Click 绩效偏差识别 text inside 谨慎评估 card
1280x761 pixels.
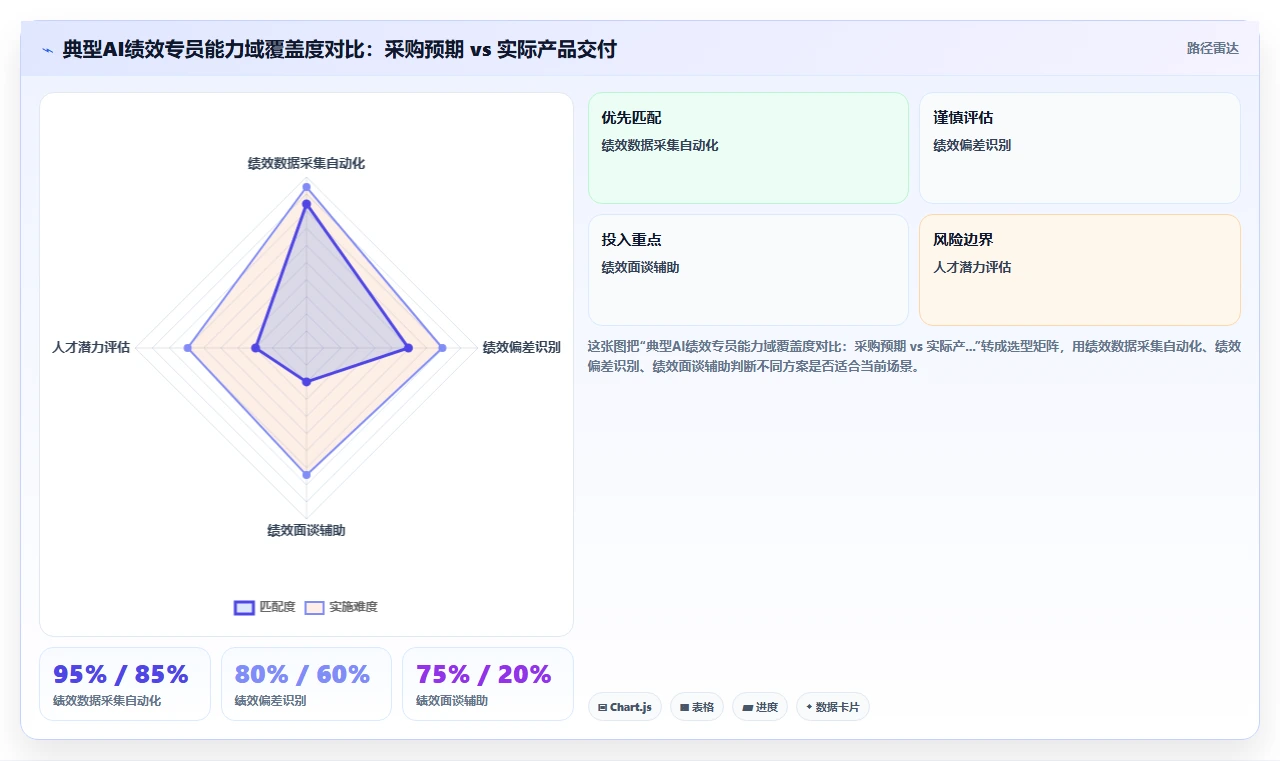972,145
